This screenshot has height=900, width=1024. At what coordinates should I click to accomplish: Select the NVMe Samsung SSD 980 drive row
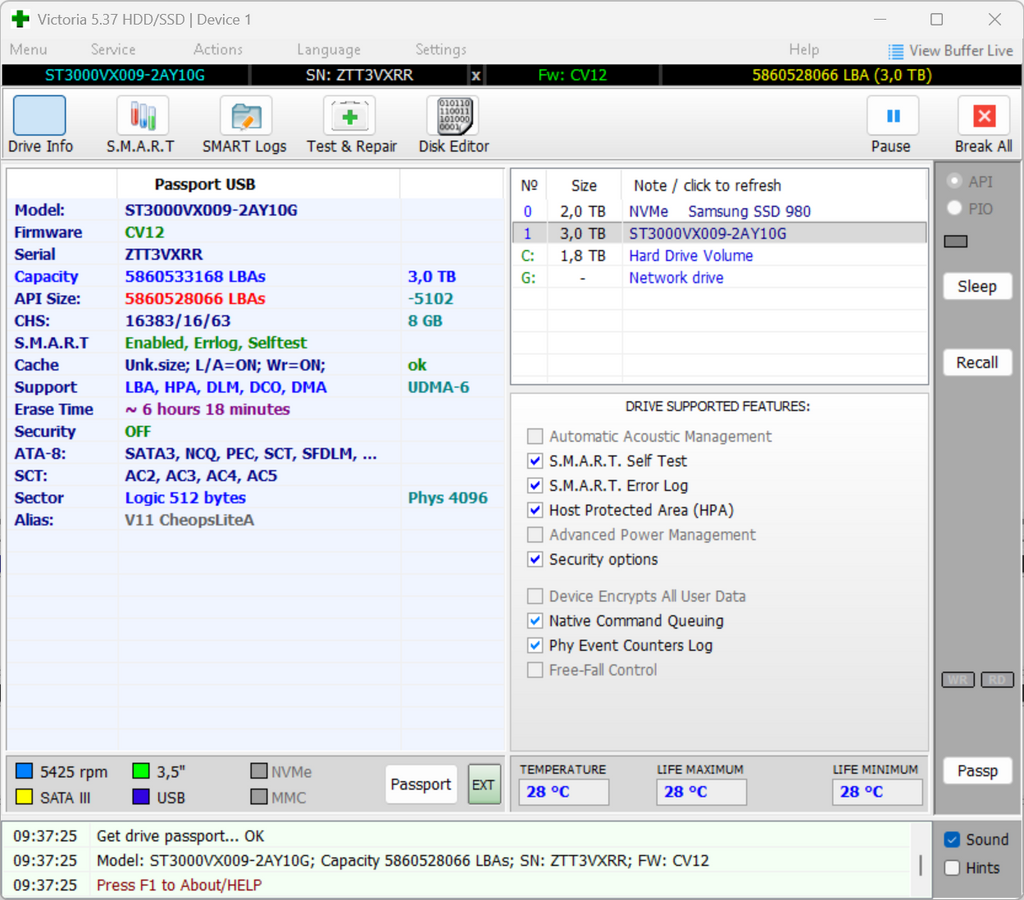[x=719, y=212]
